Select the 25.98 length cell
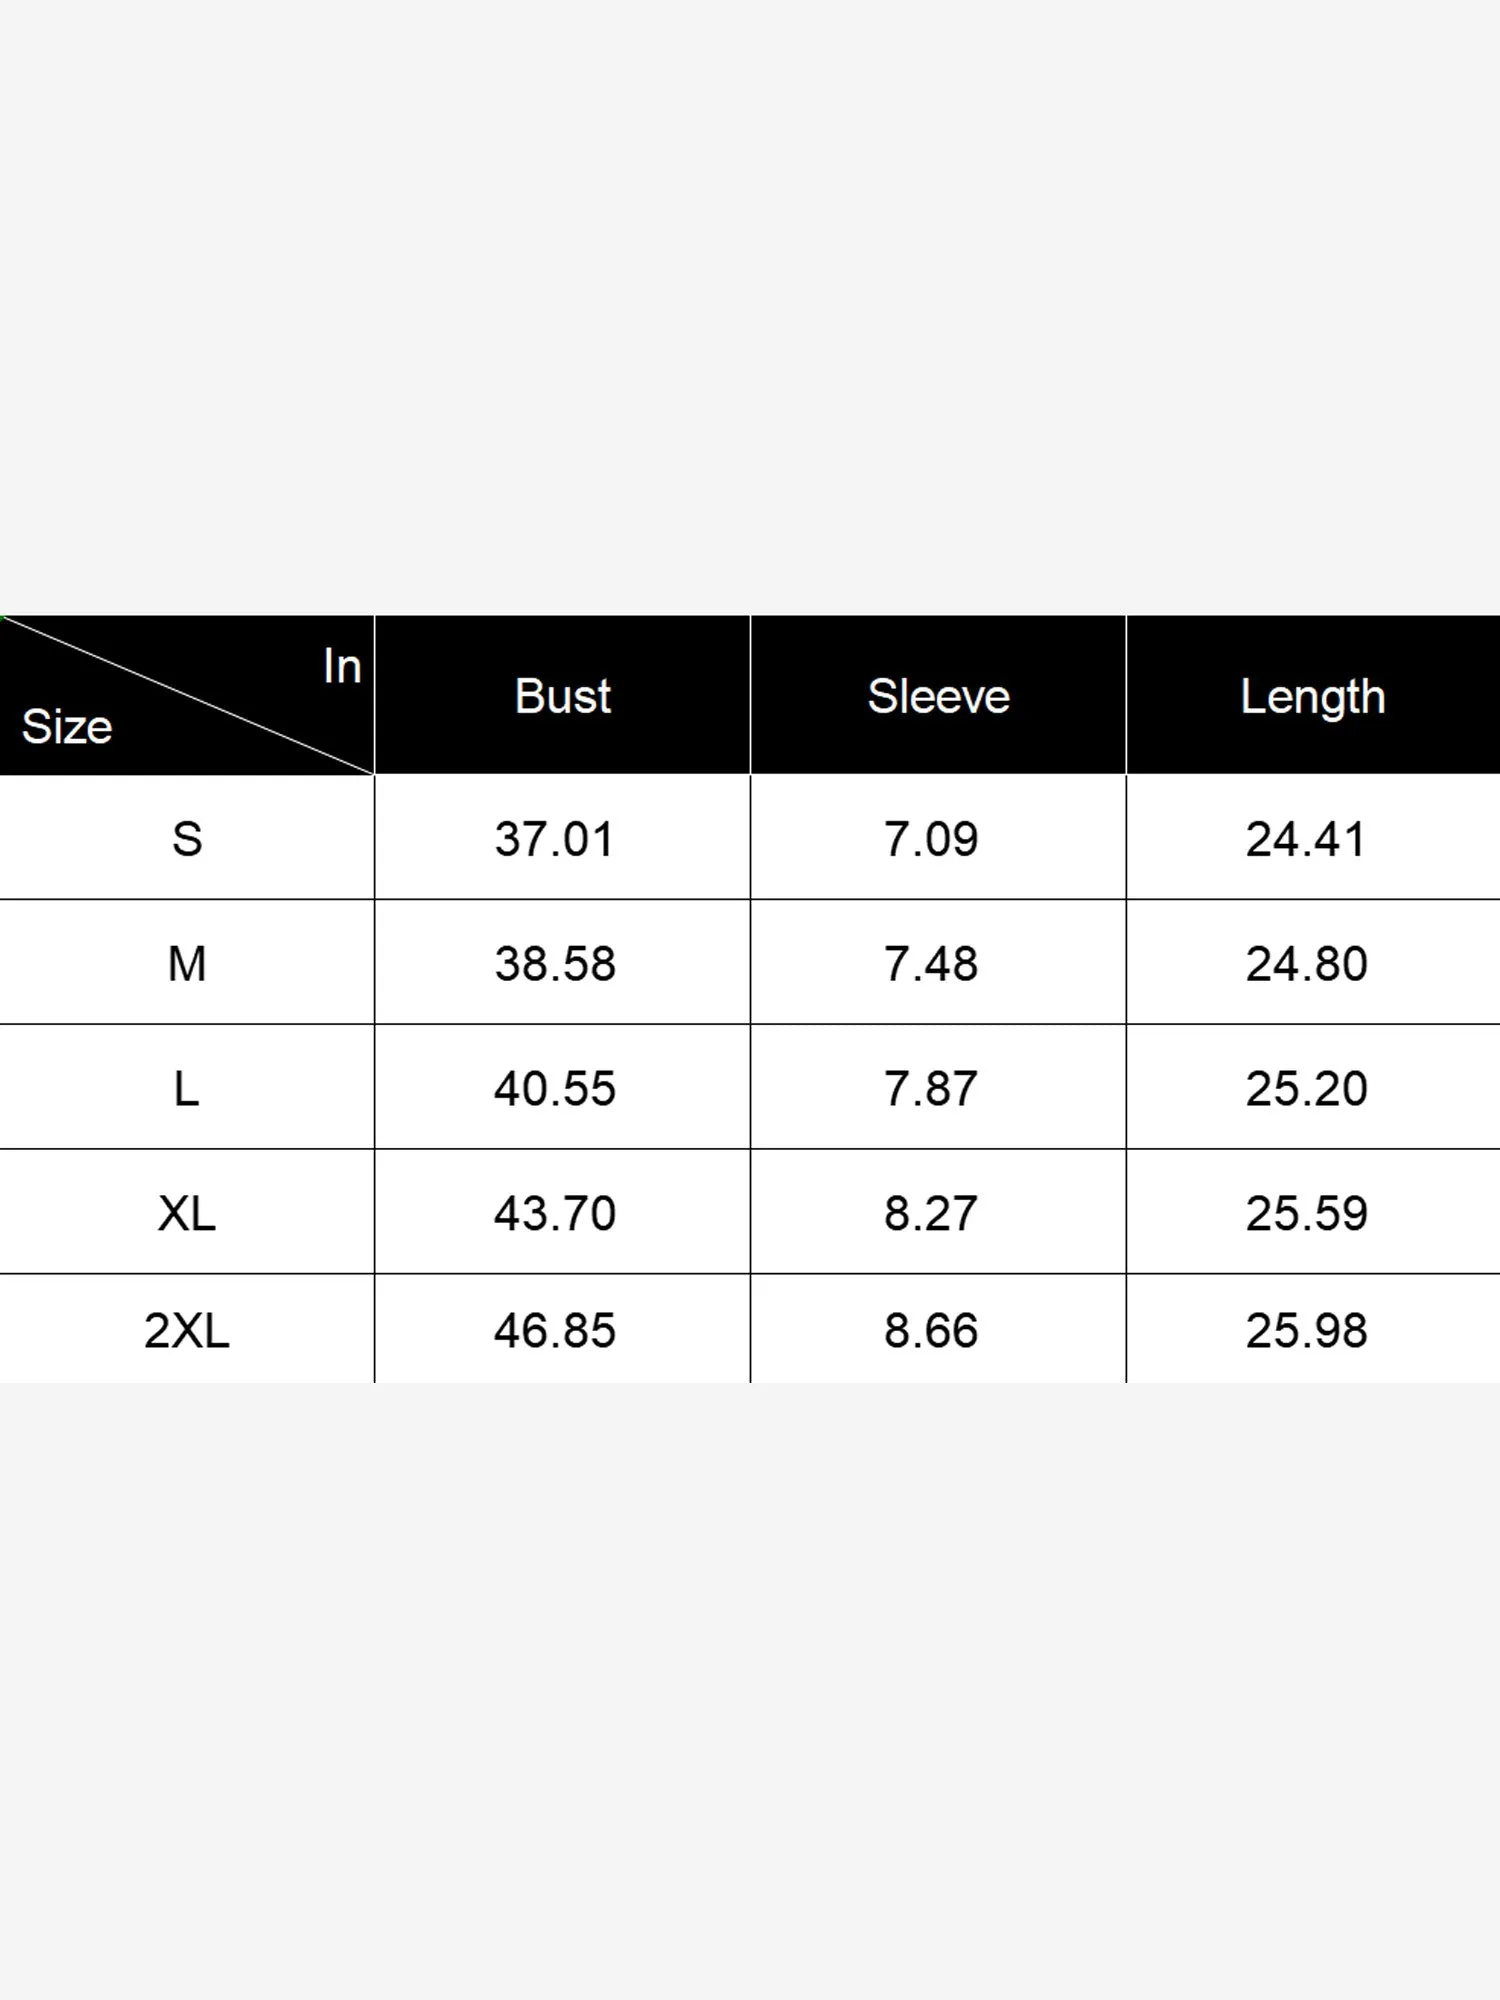This screenshot has height=2000, width=1500. [x=1306, y=1331]
